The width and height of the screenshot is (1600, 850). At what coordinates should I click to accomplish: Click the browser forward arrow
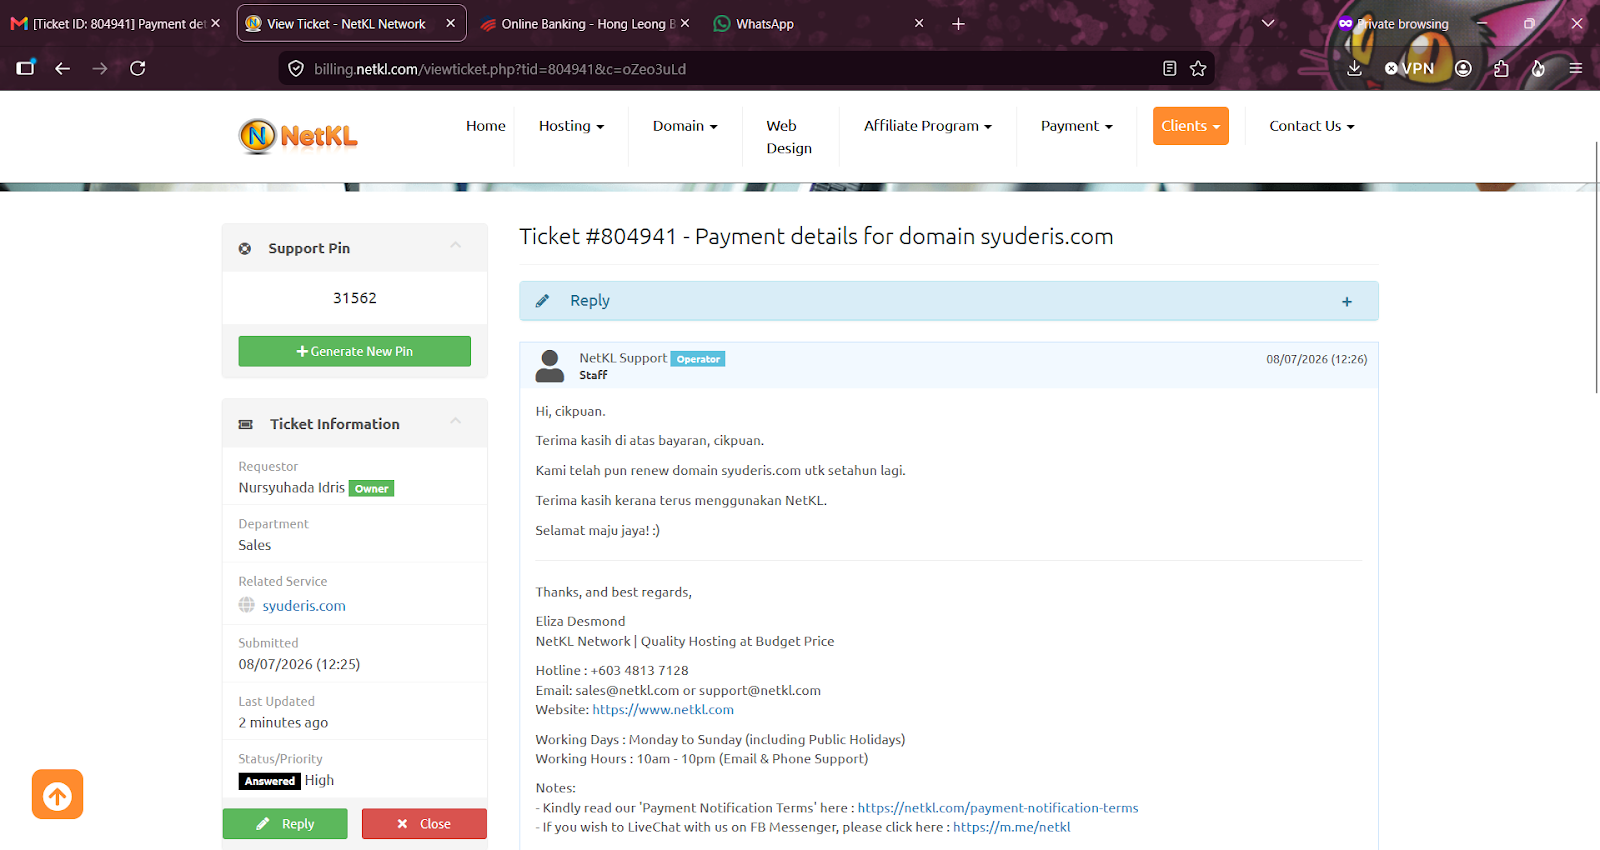(100, 68)
